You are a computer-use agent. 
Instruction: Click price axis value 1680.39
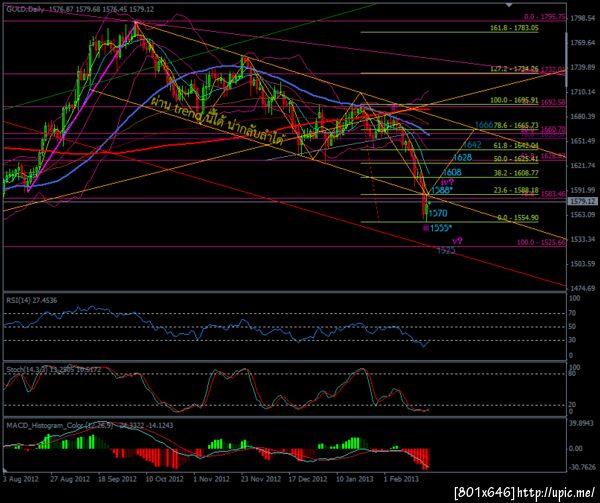(x=582, y=116)
